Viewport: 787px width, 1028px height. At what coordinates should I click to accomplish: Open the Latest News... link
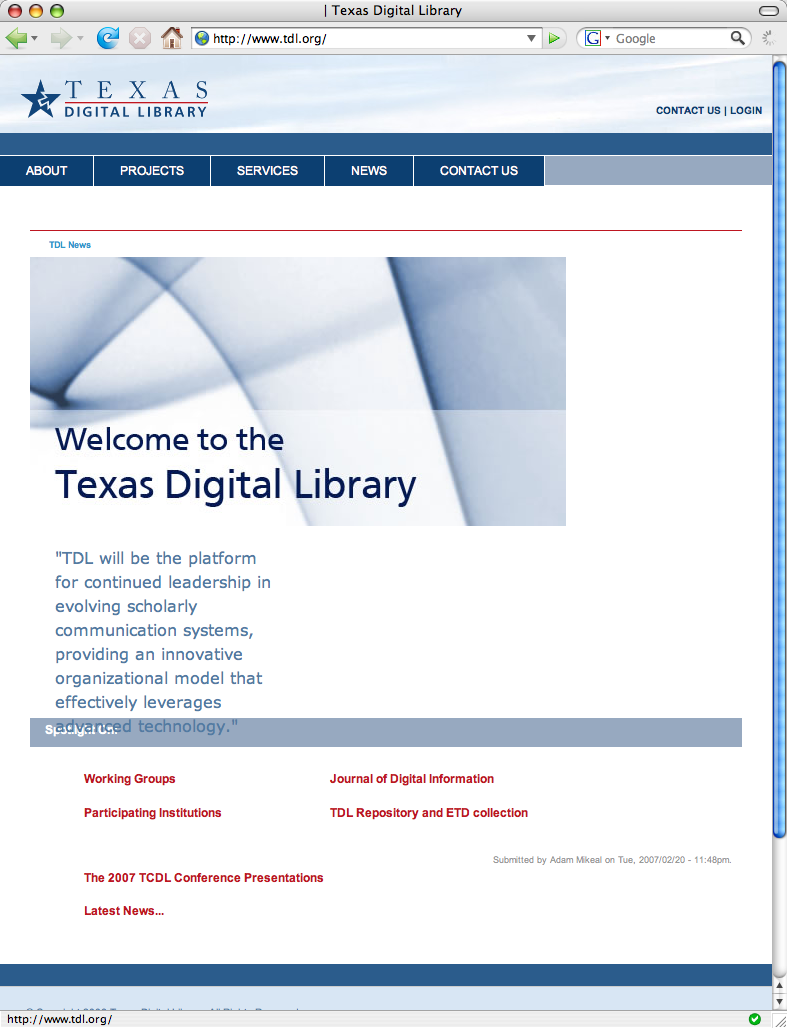click(x=124, y=911)
